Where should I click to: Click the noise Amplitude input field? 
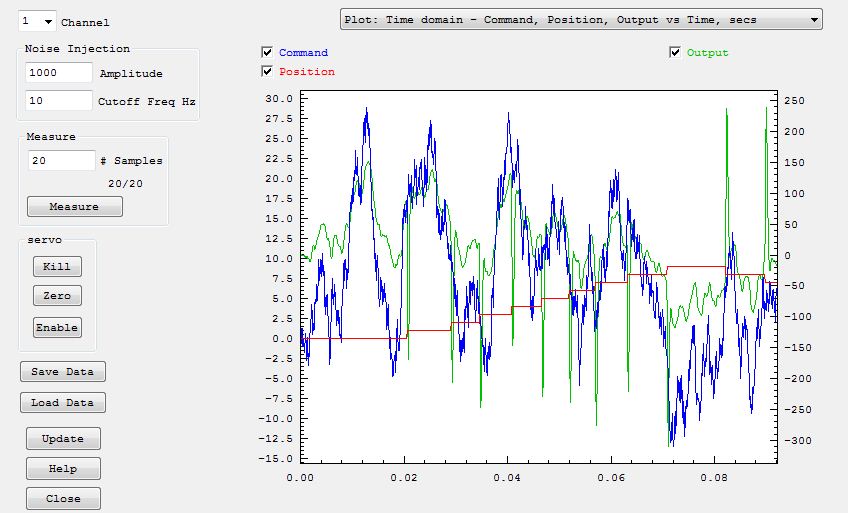(x=59, y=73)
